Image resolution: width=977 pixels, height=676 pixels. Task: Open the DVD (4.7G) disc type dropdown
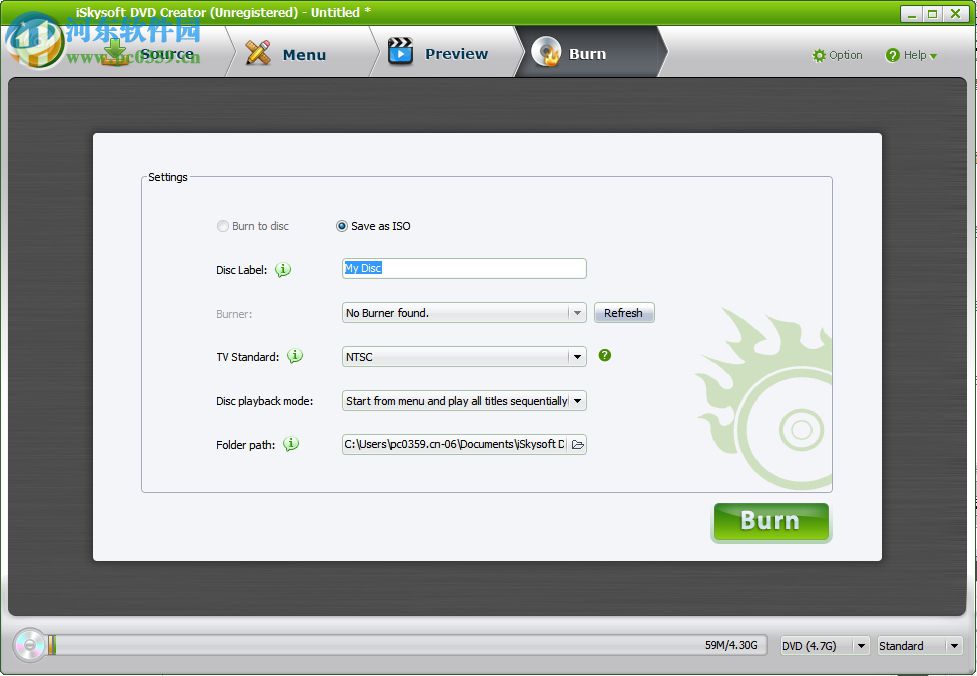coord(825,645)
